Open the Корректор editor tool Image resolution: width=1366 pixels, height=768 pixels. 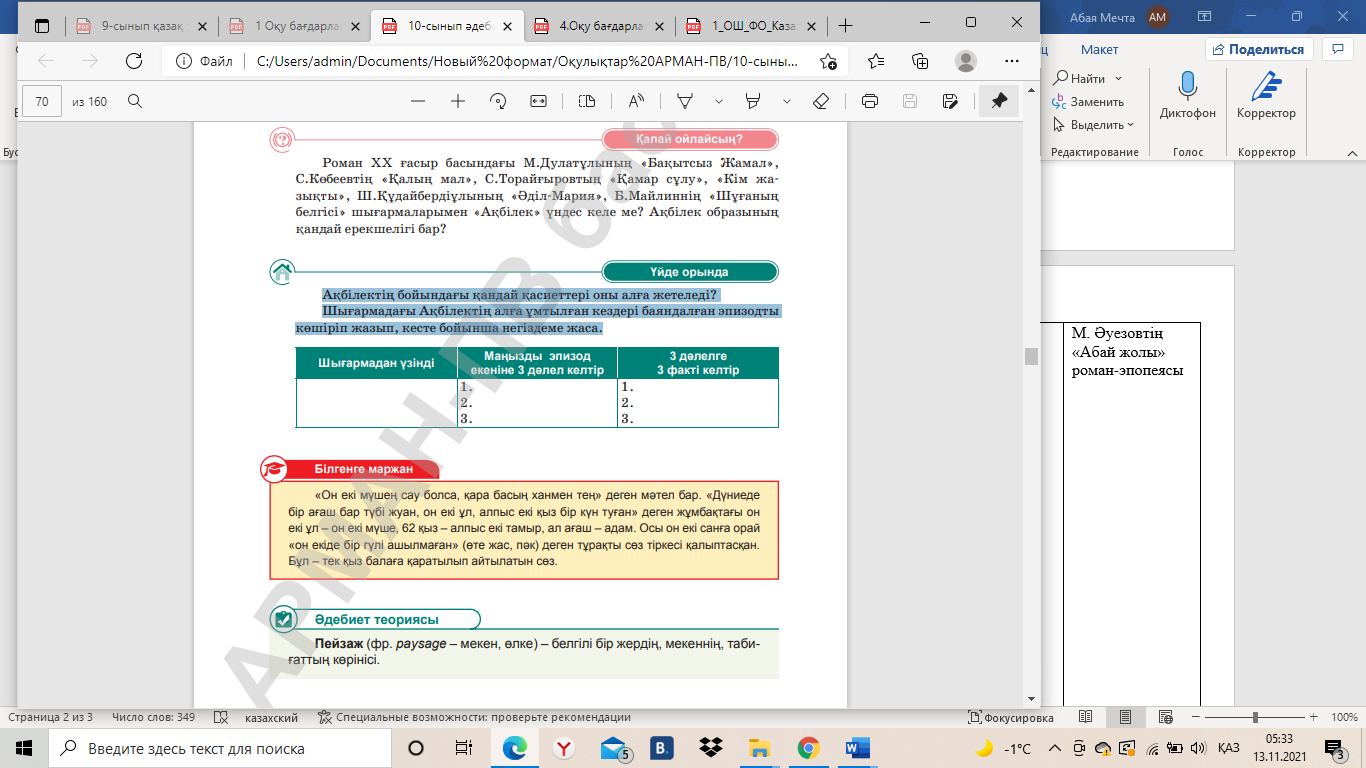pyautogui.click(x=1266, y=86)
